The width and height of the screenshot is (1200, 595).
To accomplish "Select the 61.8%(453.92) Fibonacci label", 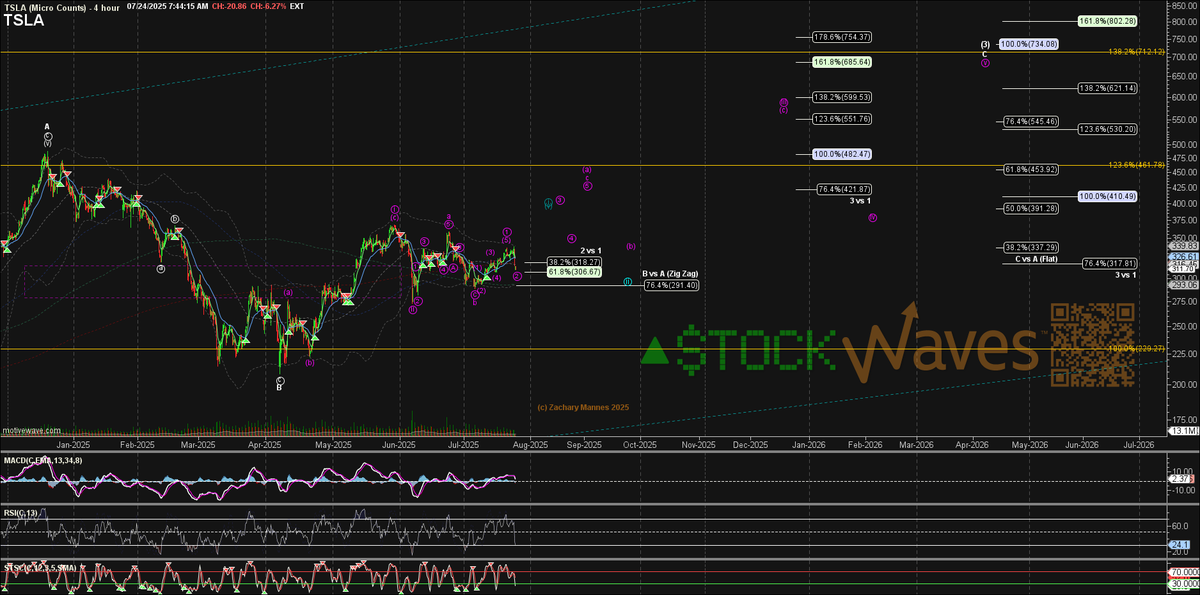I will [1029, 169].
